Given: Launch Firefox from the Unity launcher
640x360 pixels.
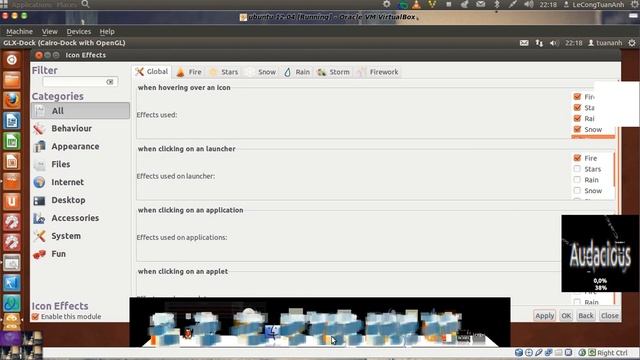Looking at the screenshot, I should (x=11, y=100).
